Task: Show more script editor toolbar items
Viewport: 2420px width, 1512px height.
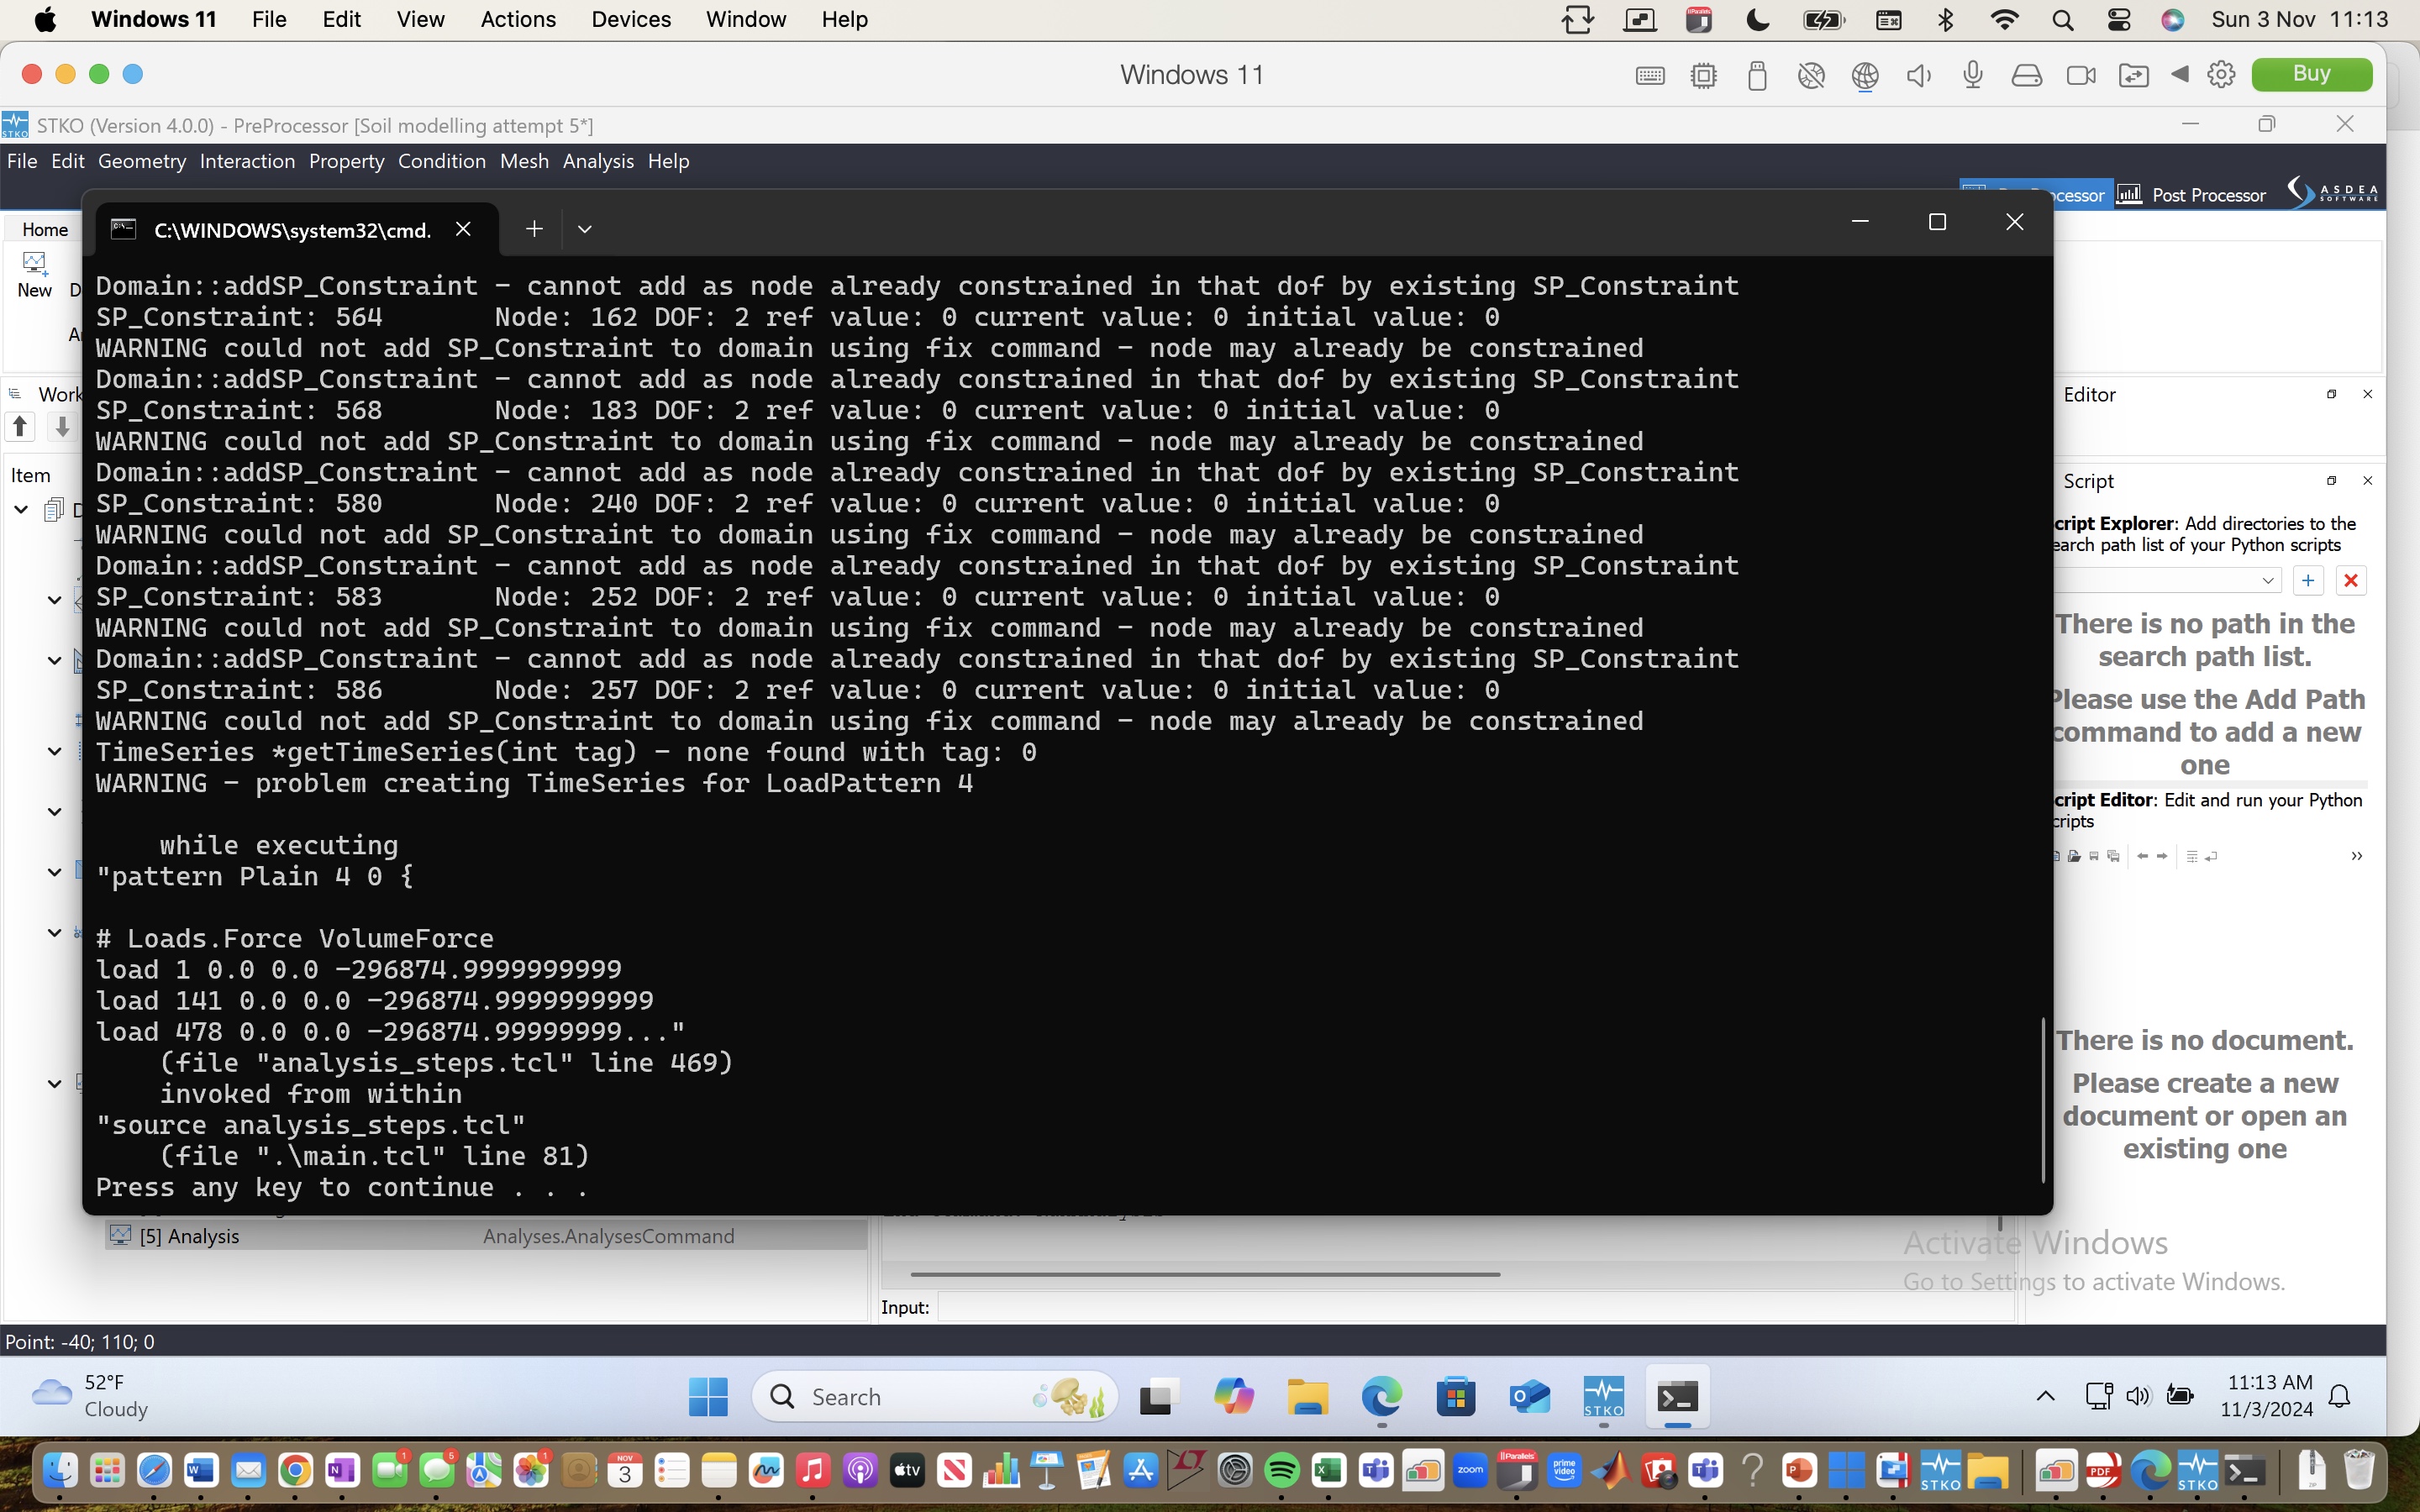Action: click(2357, 856)
